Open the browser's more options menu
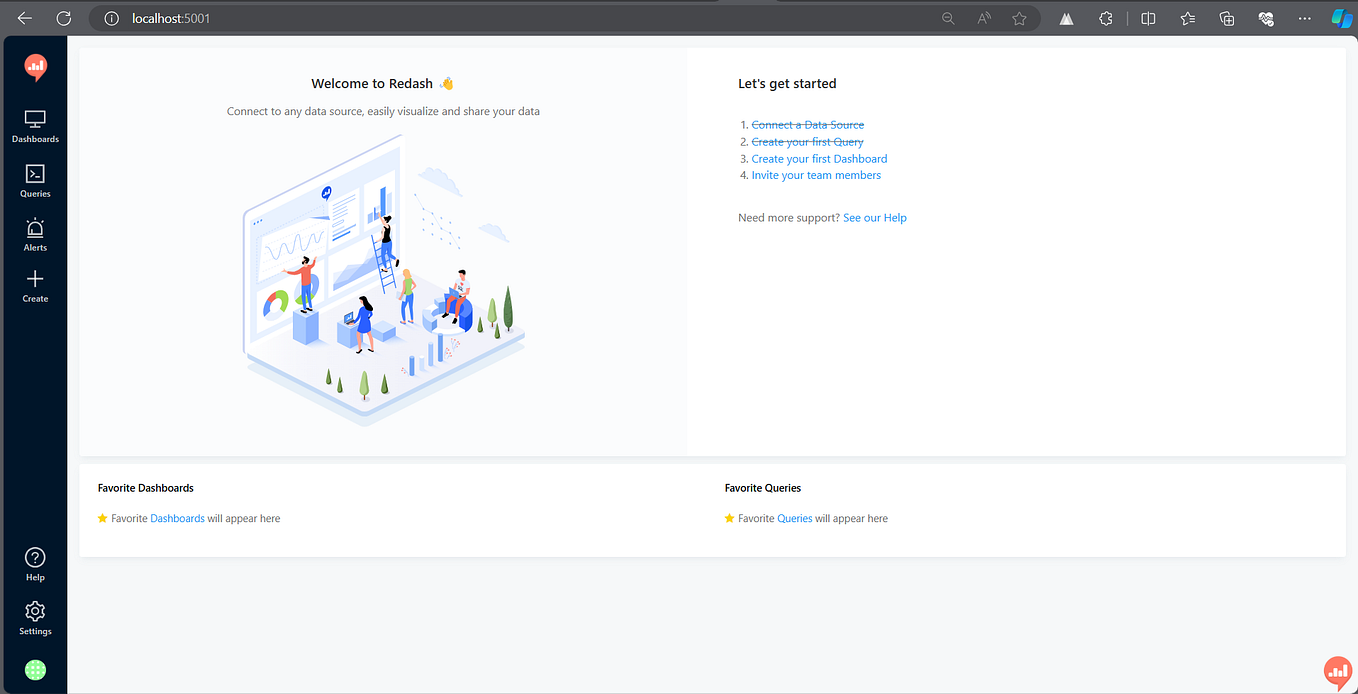1358x694 pixels. pyautogui.click(x=1303, y=17)
